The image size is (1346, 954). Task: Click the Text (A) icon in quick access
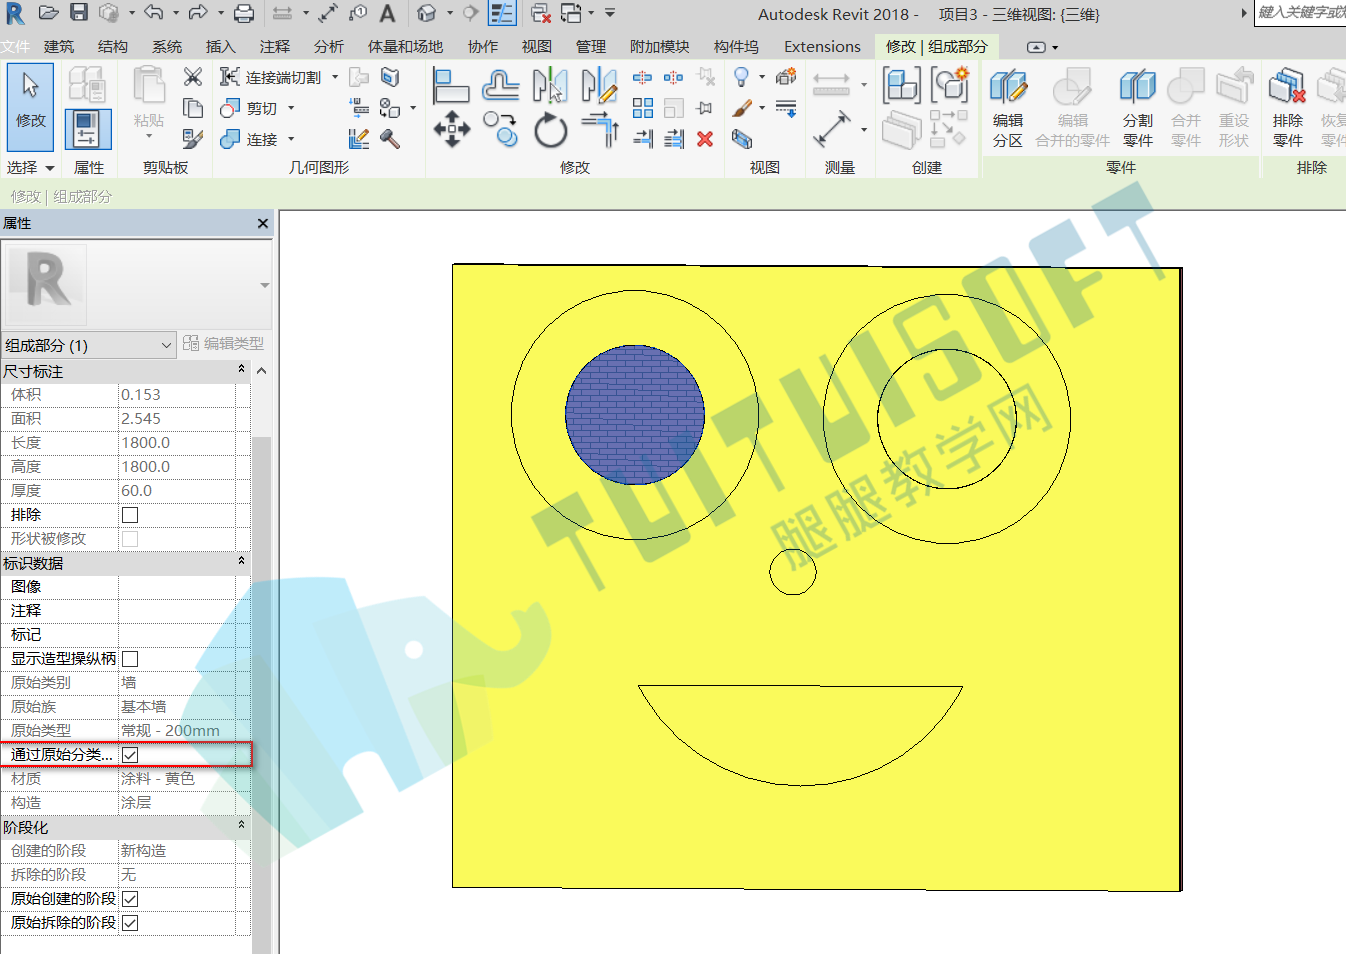388,13
